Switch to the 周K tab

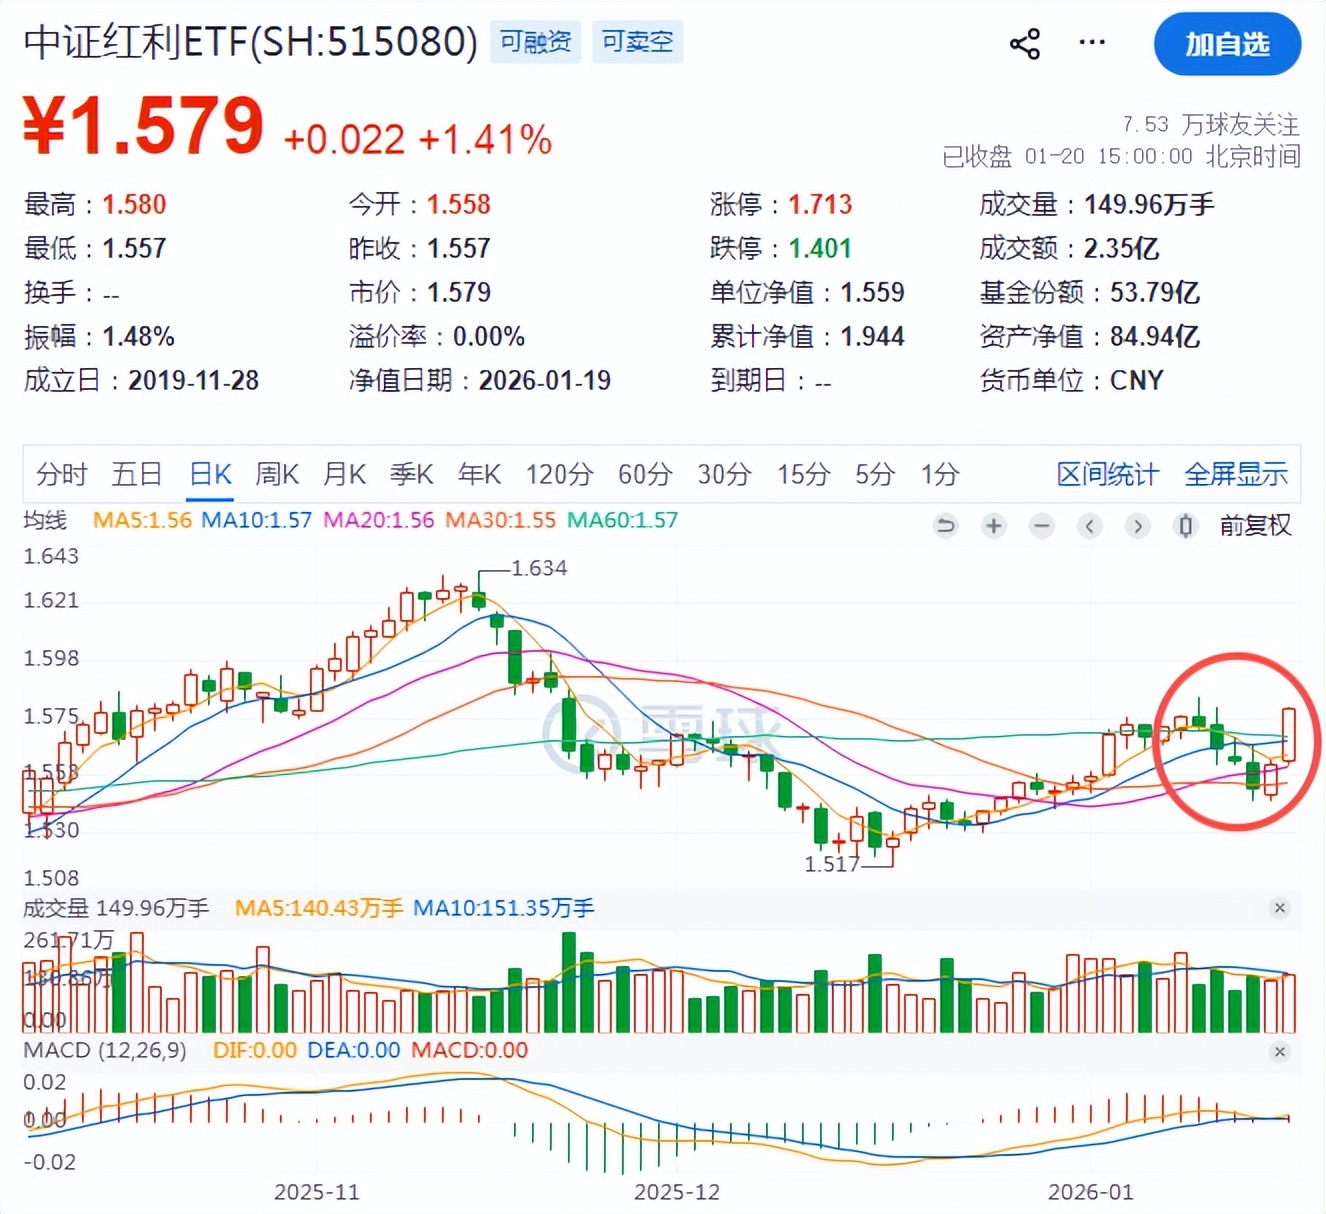[277, 474]
